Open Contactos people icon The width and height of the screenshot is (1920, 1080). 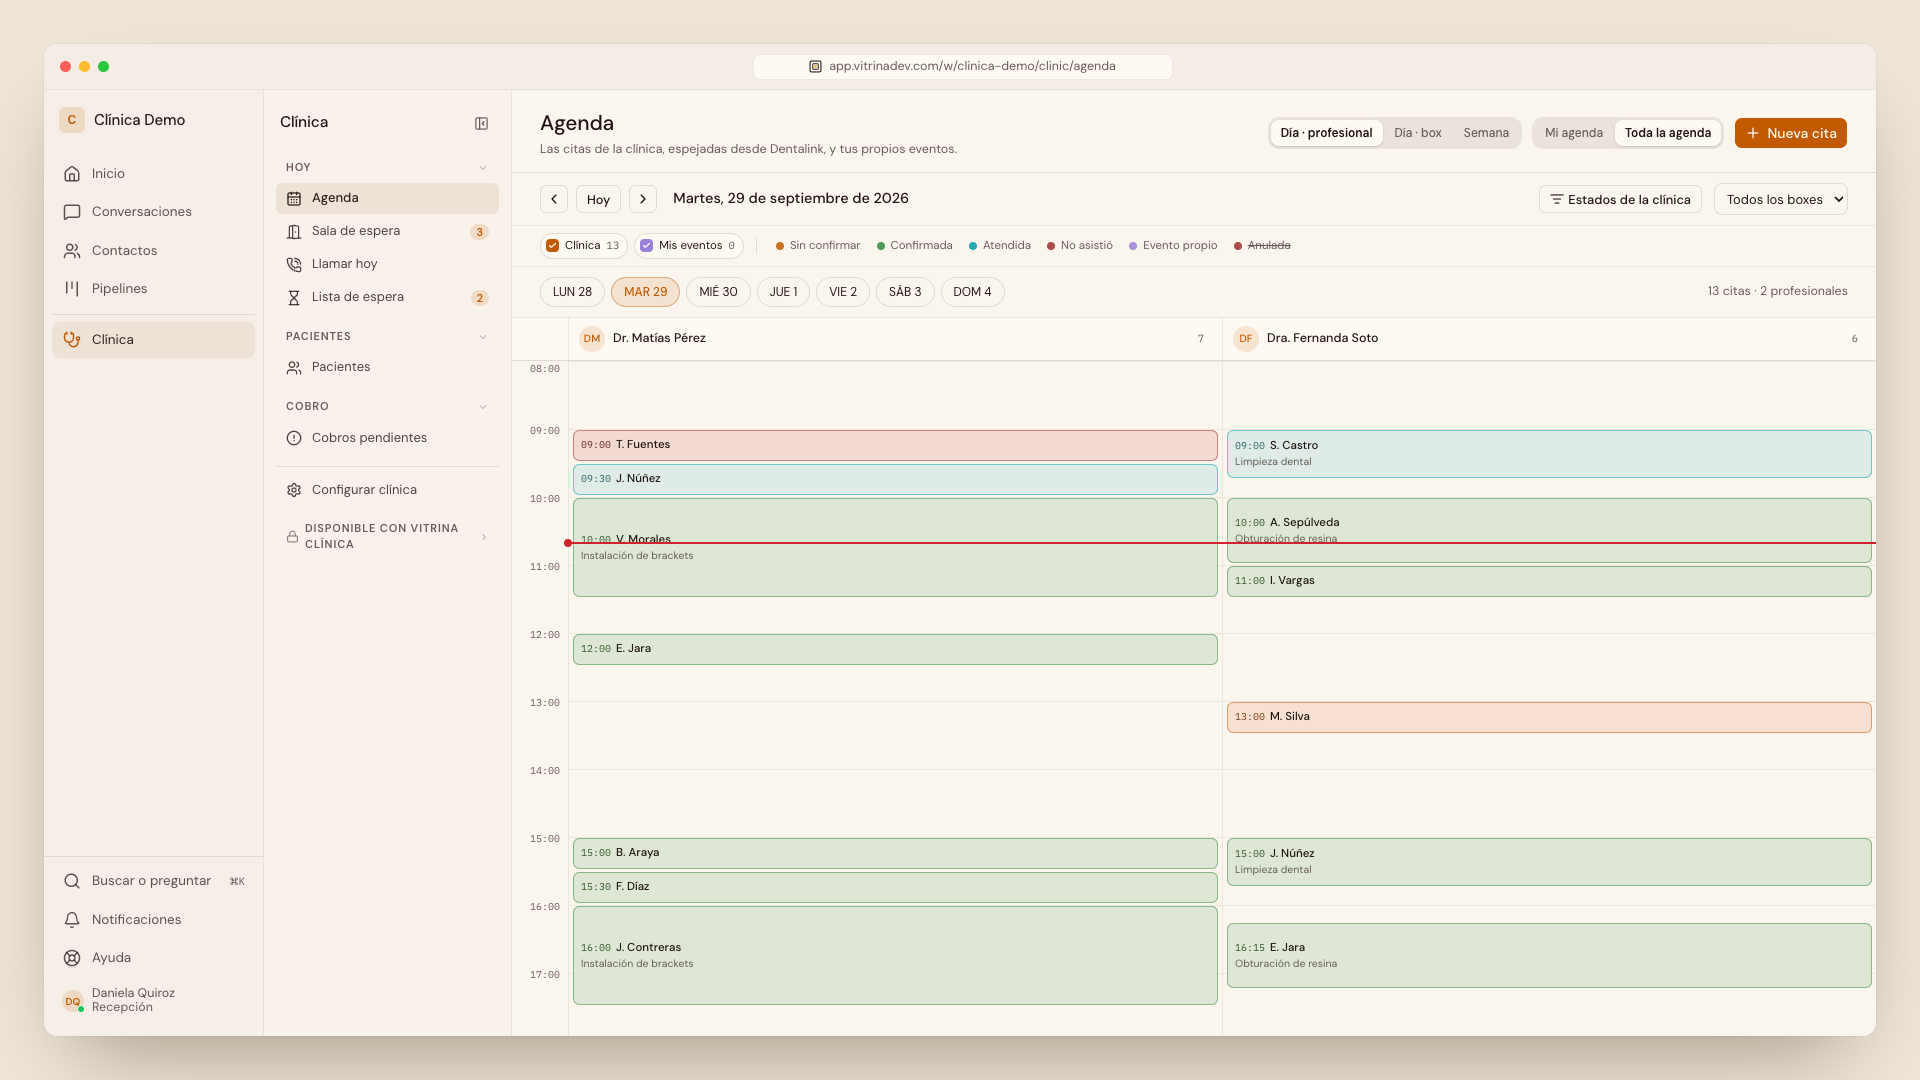(72, 251)
